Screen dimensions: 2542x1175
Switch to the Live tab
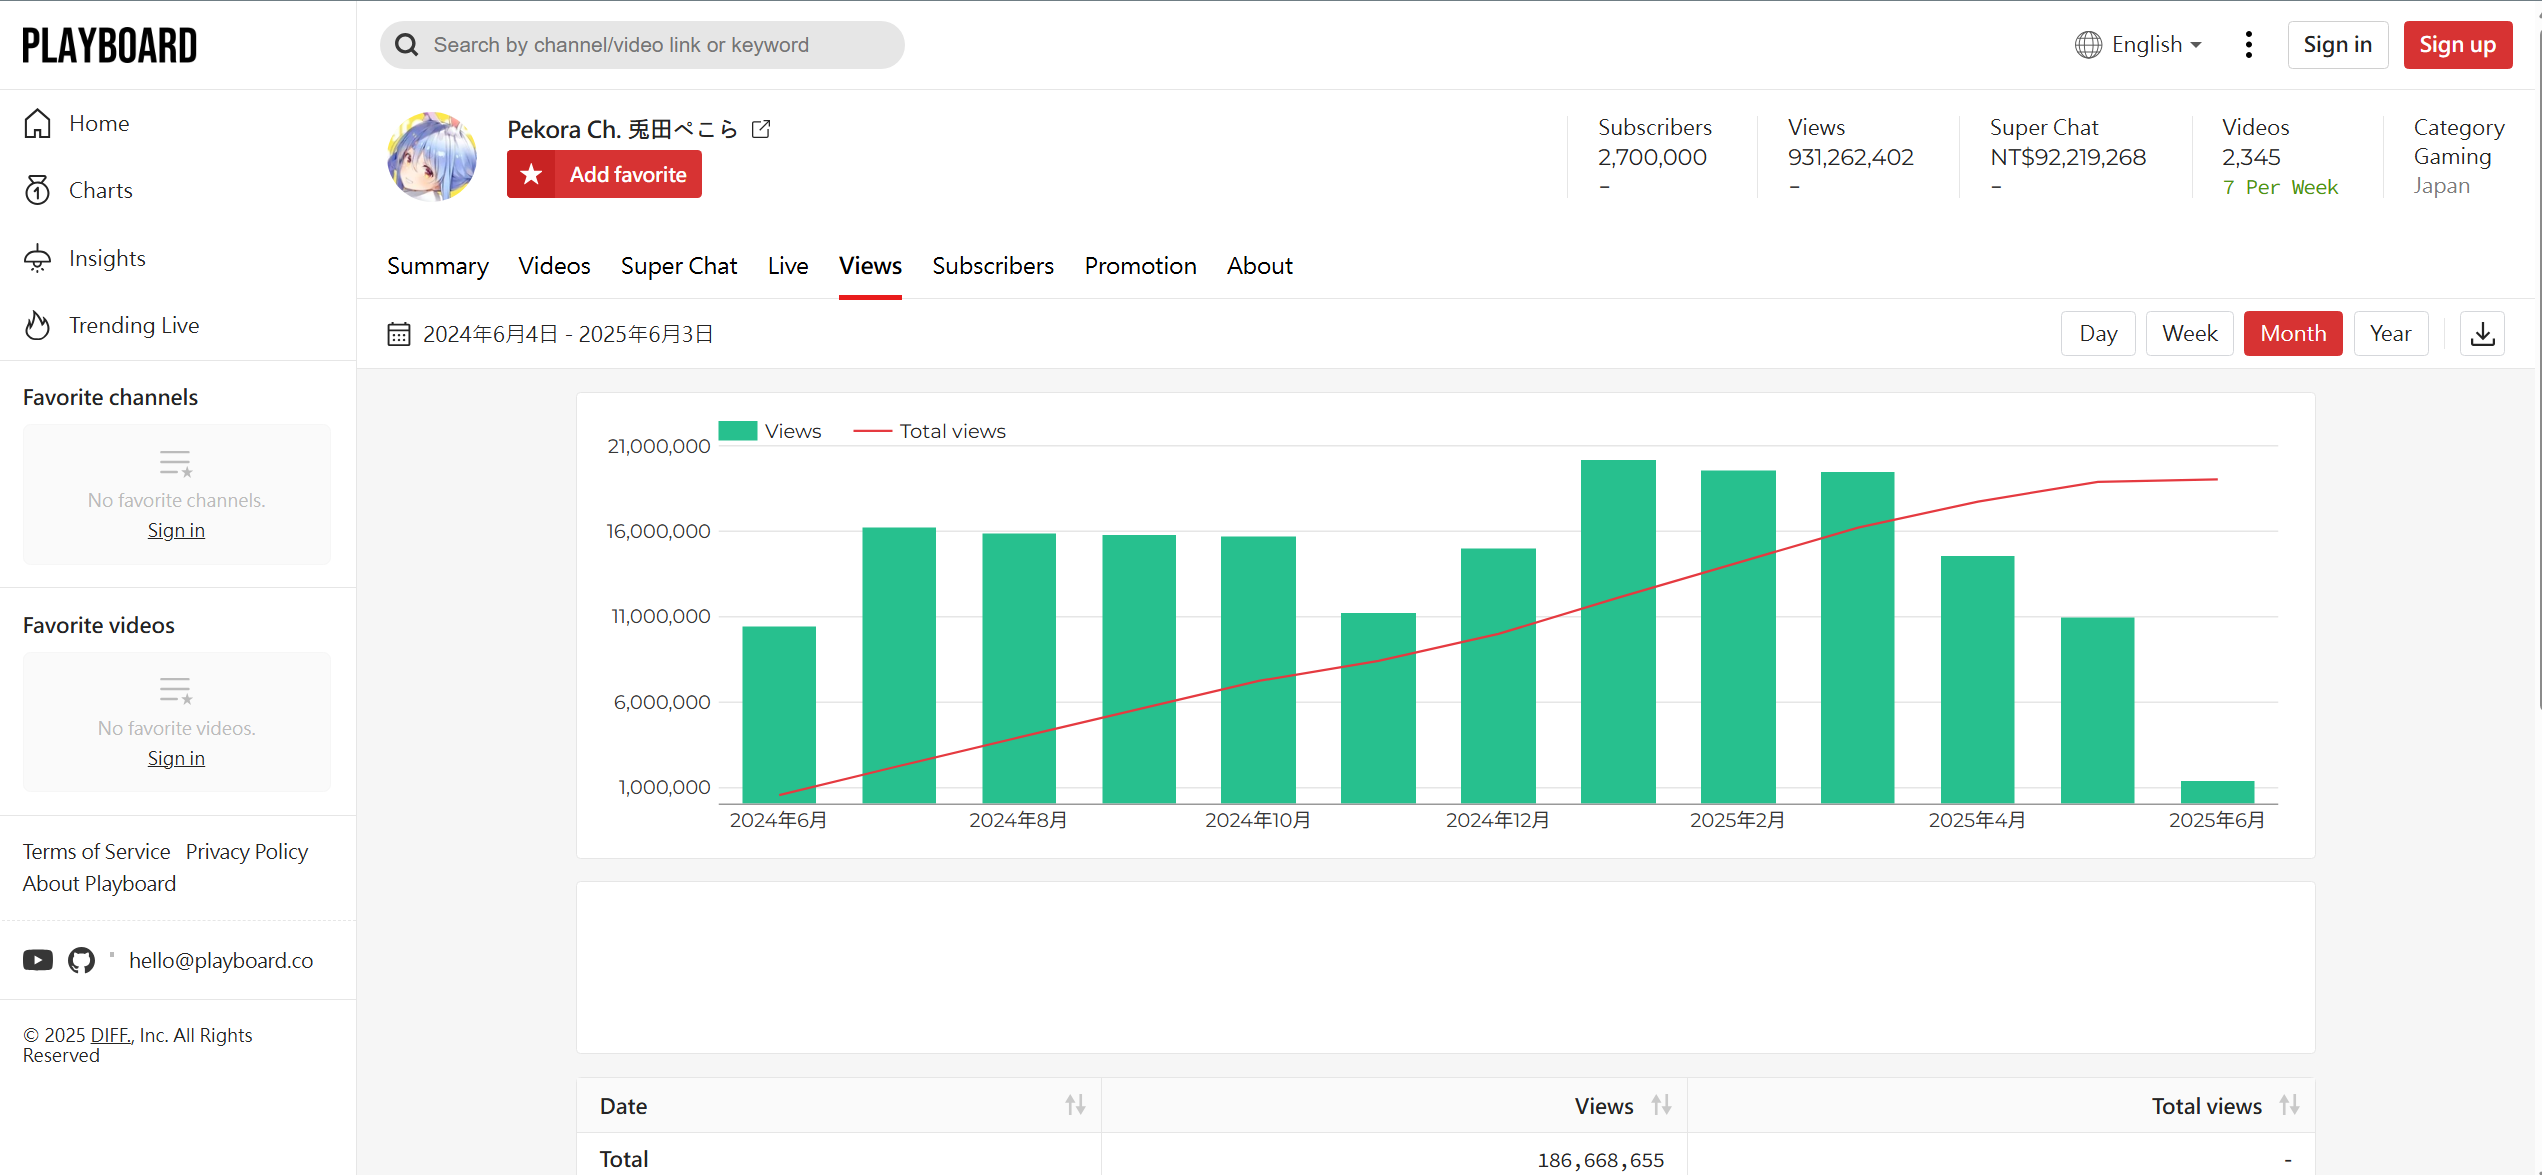tap(788, 266)
